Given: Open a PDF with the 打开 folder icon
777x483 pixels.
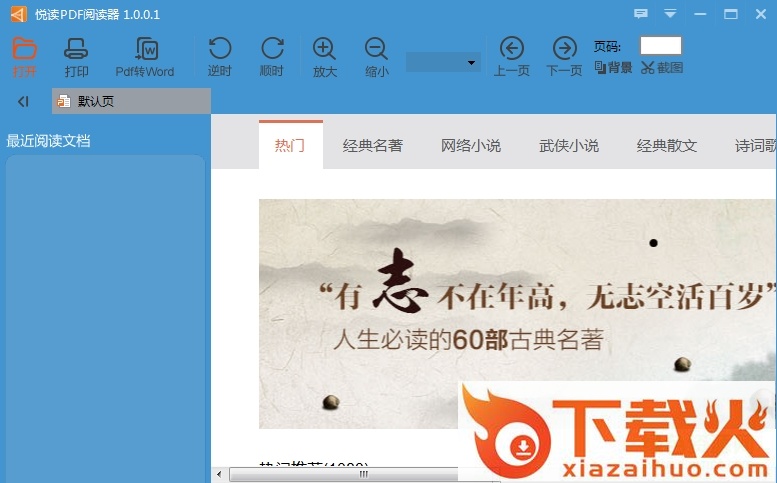Looking at the screenshot, I should [24, 56].
